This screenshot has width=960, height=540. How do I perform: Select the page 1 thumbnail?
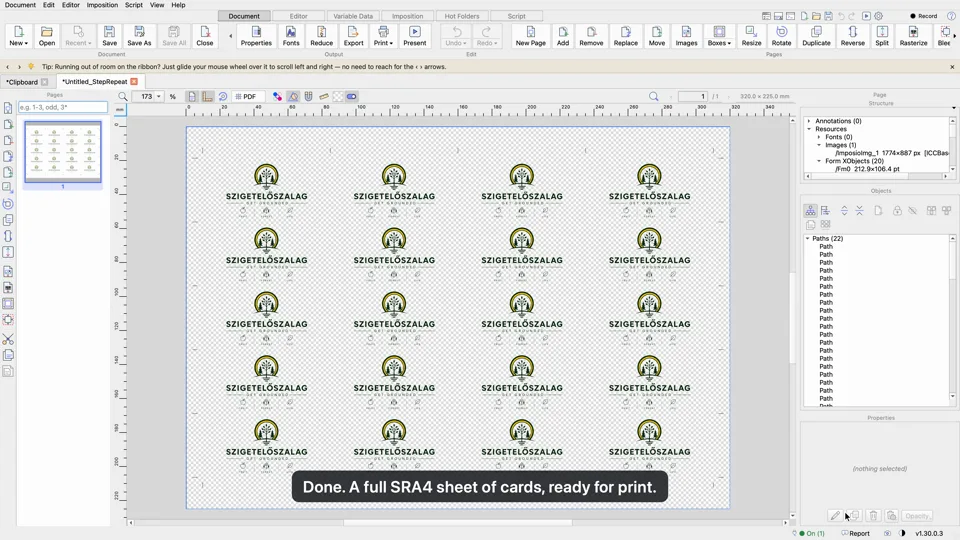coord(62,151)
